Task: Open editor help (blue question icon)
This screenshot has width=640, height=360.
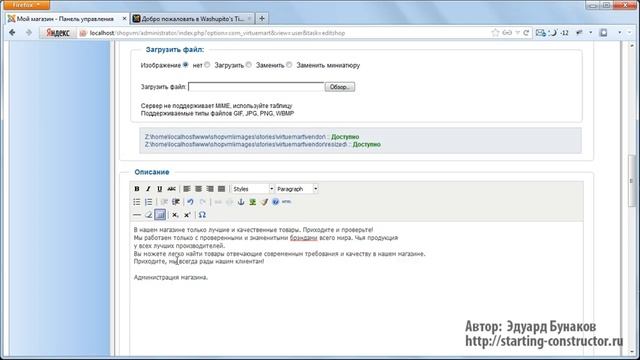Action: click(x=276, y=202)
